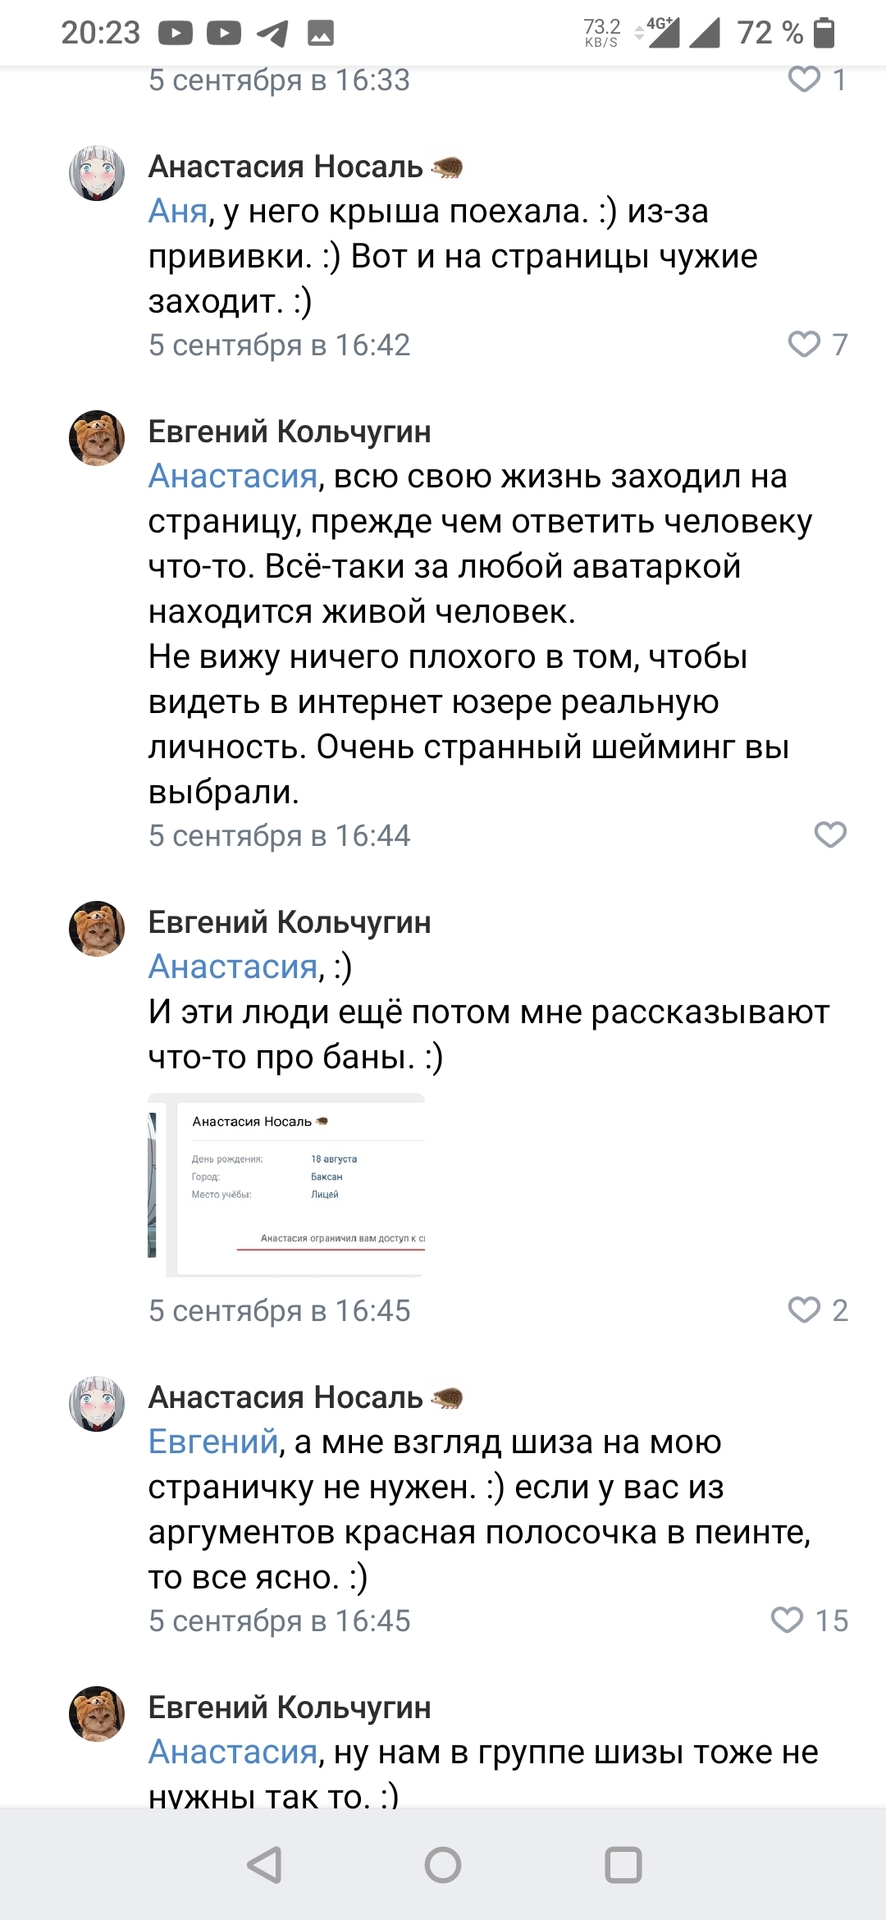Open the 'Аня' reply mention link
Screen dimensions: 886x1920
coord(178,212)
